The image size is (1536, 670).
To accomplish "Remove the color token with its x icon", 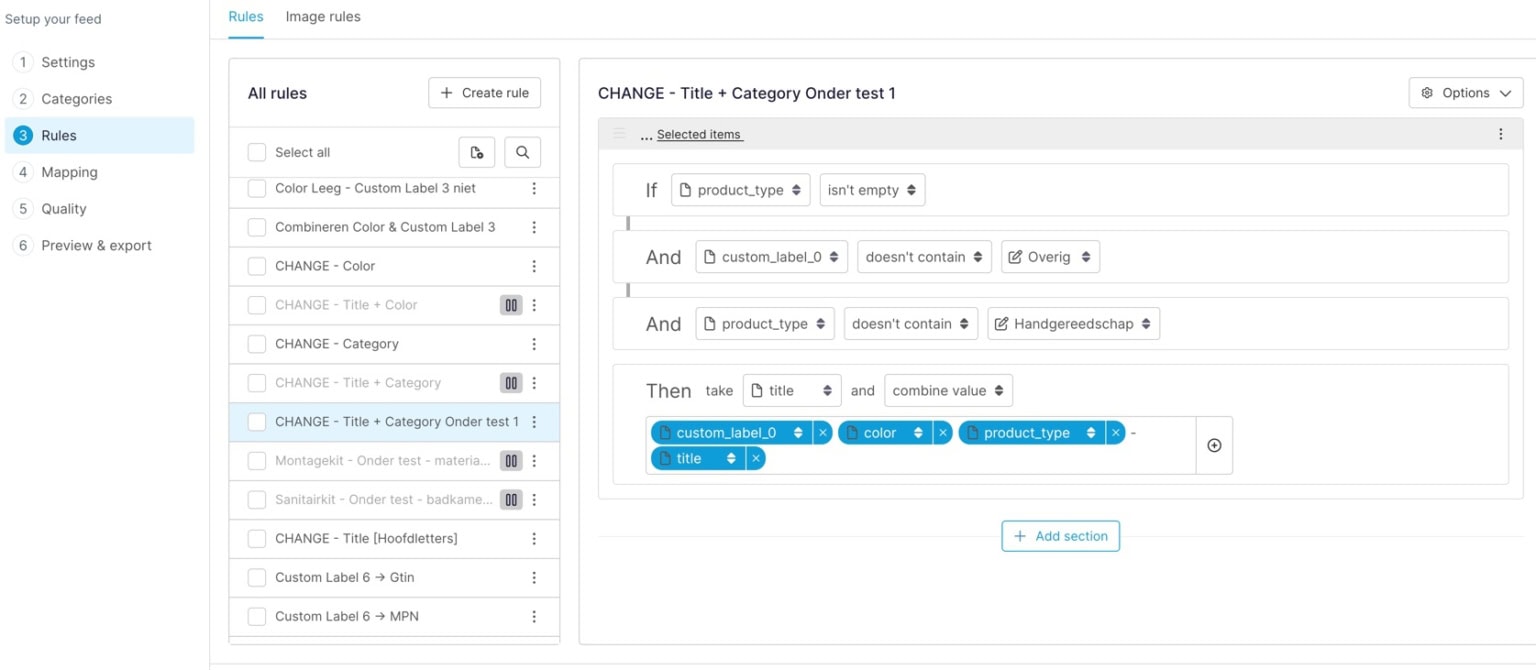I will click(941, 432).
